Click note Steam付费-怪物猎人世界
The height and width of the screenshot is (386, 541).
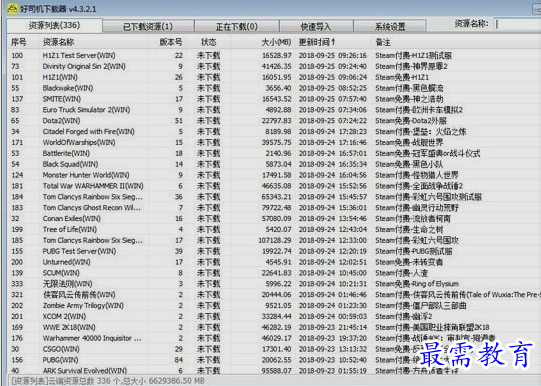pyautogui.click(x=417, y=175)
